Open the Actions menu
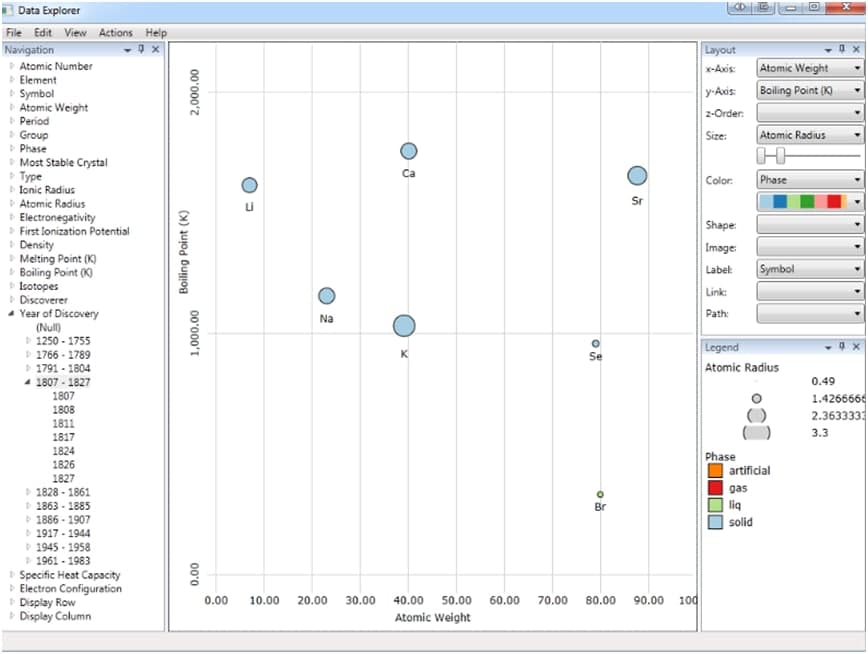Screen dimensions: 868x654 click(115, 31)
